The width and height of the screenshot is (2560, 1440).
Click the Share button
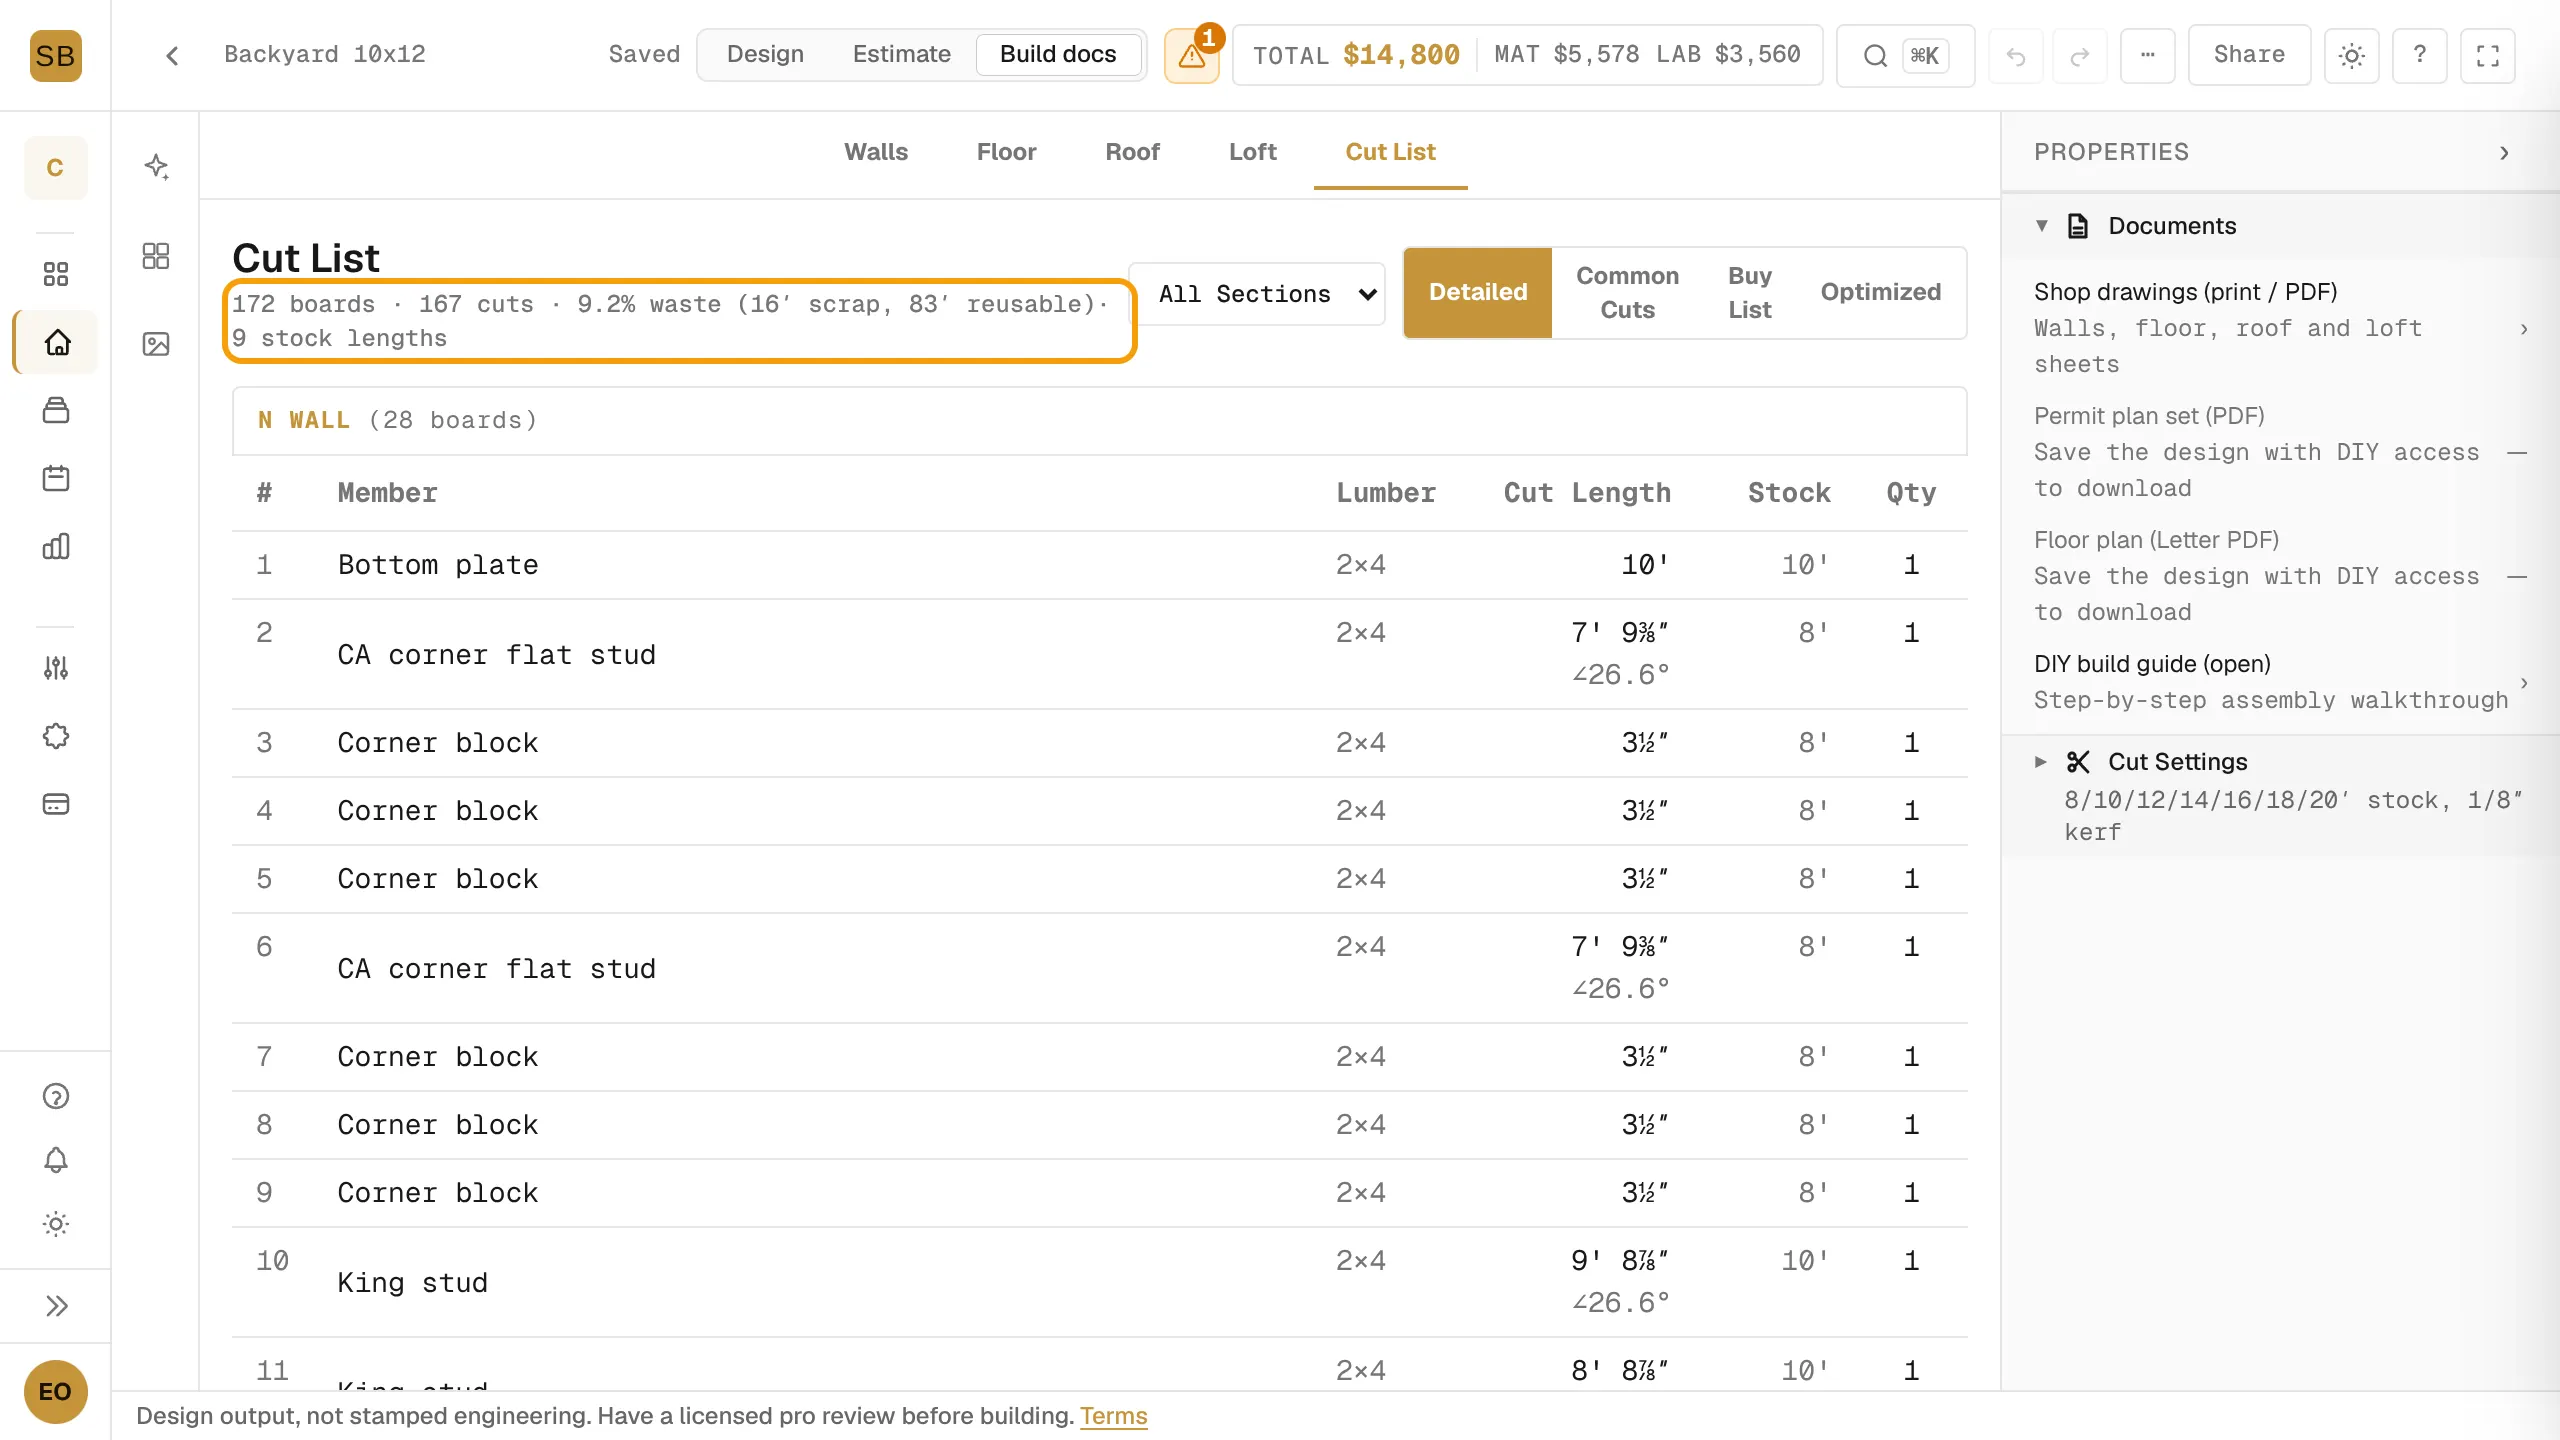tap(2249, 55)
